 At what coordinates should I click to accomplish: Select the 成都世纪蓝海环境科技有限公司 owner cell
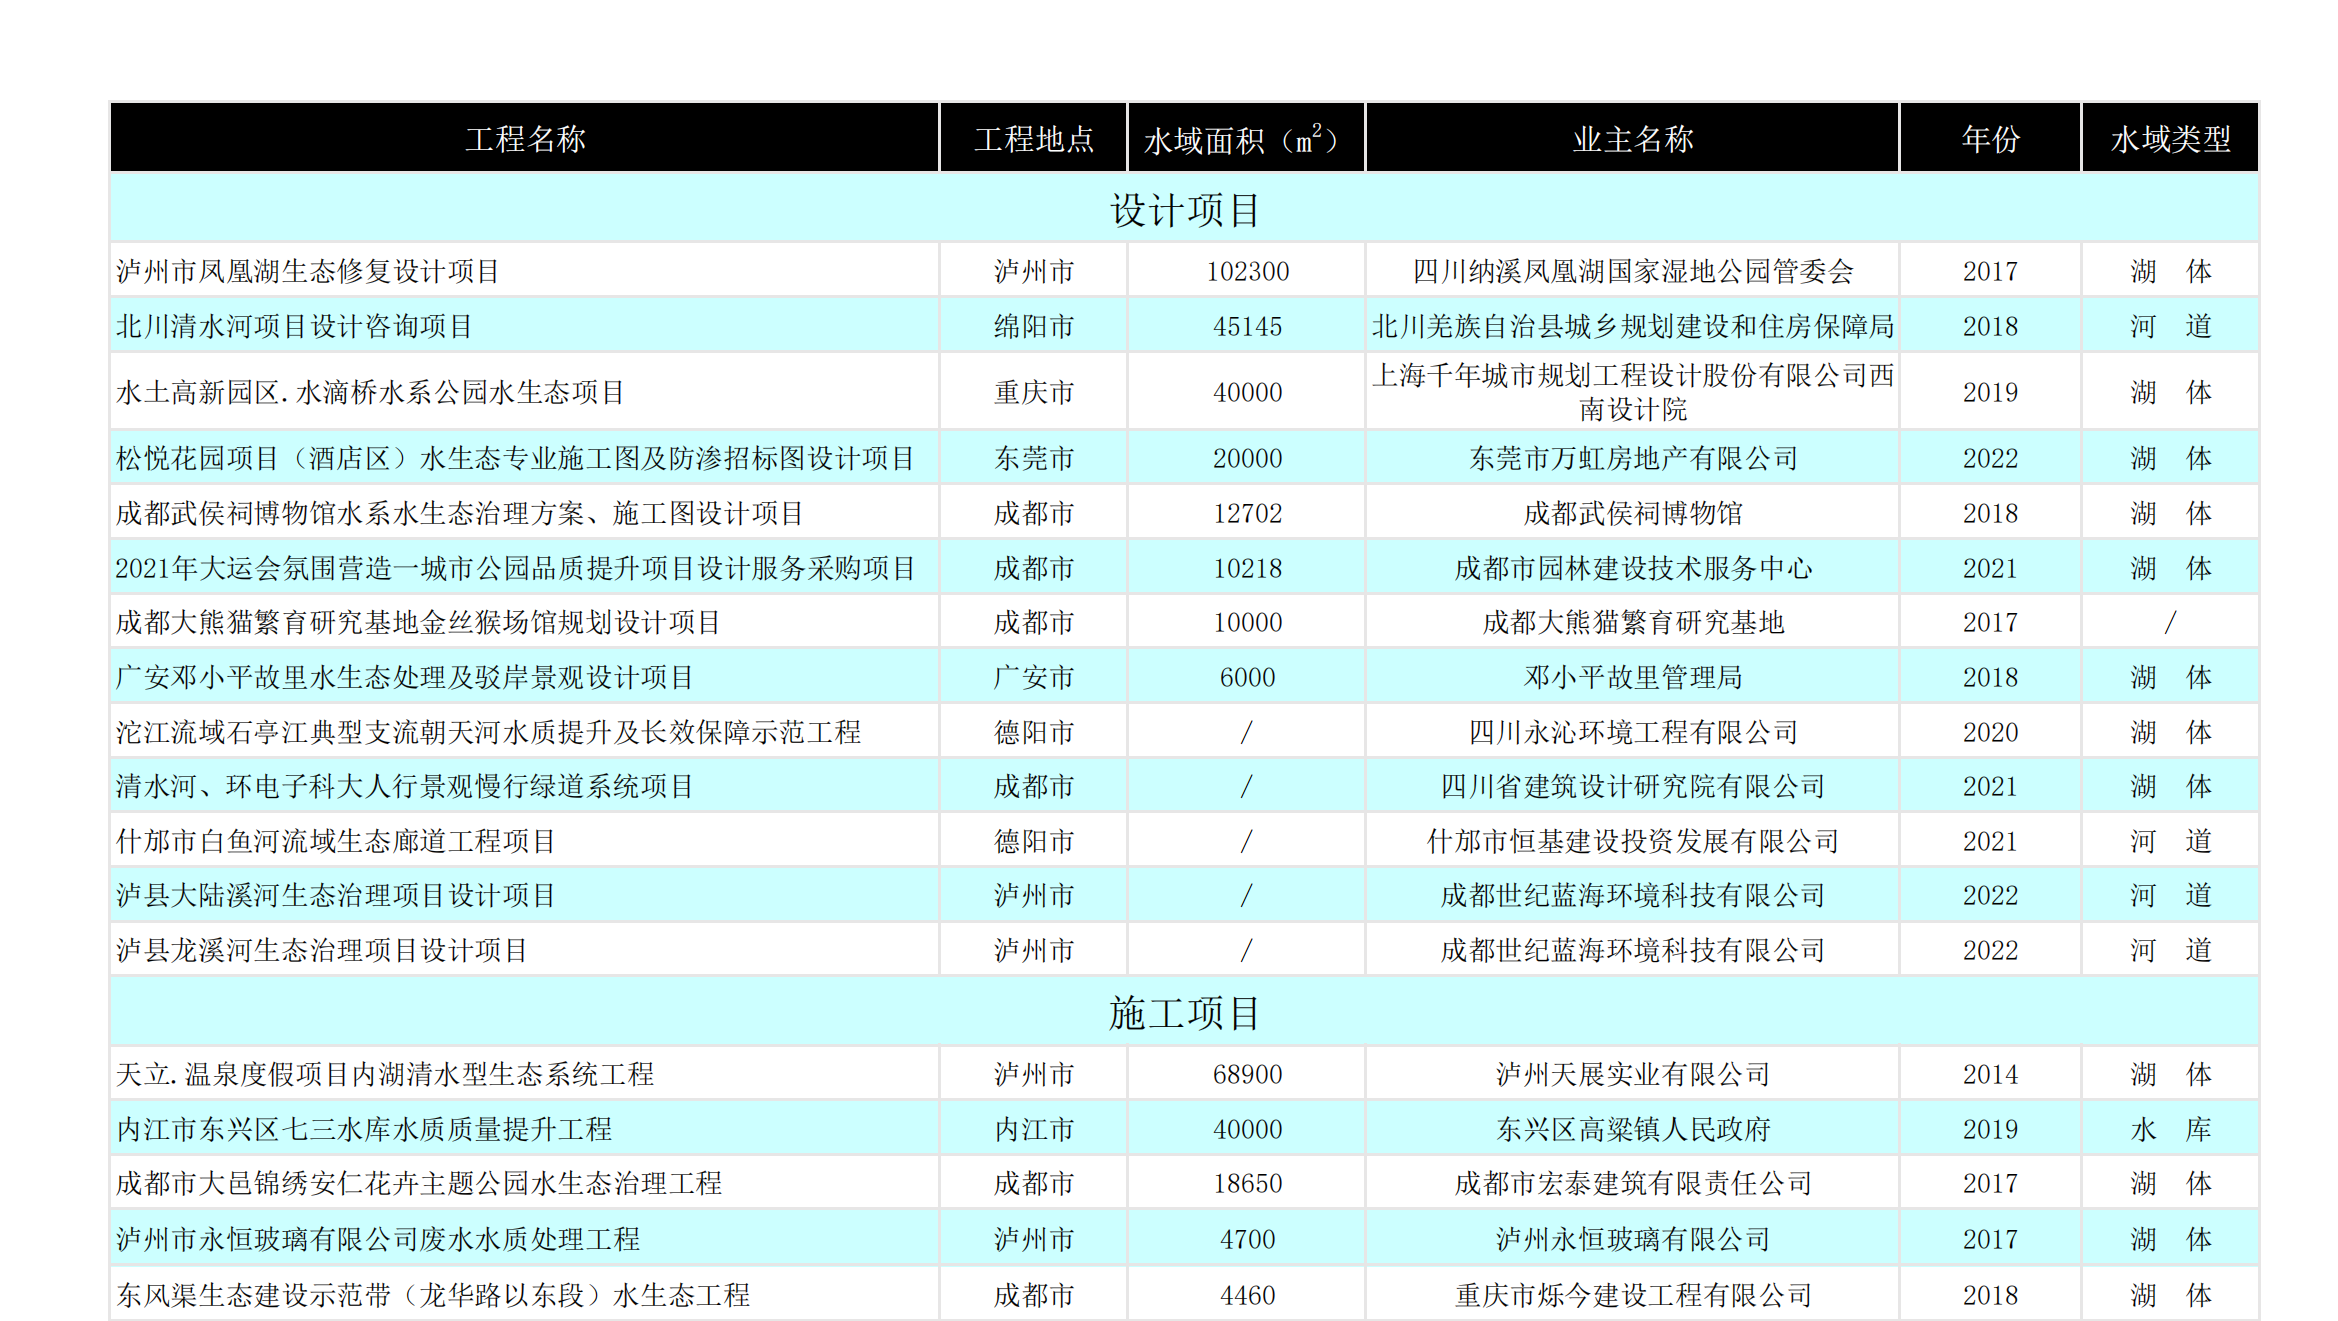(x=1632, y=895)
